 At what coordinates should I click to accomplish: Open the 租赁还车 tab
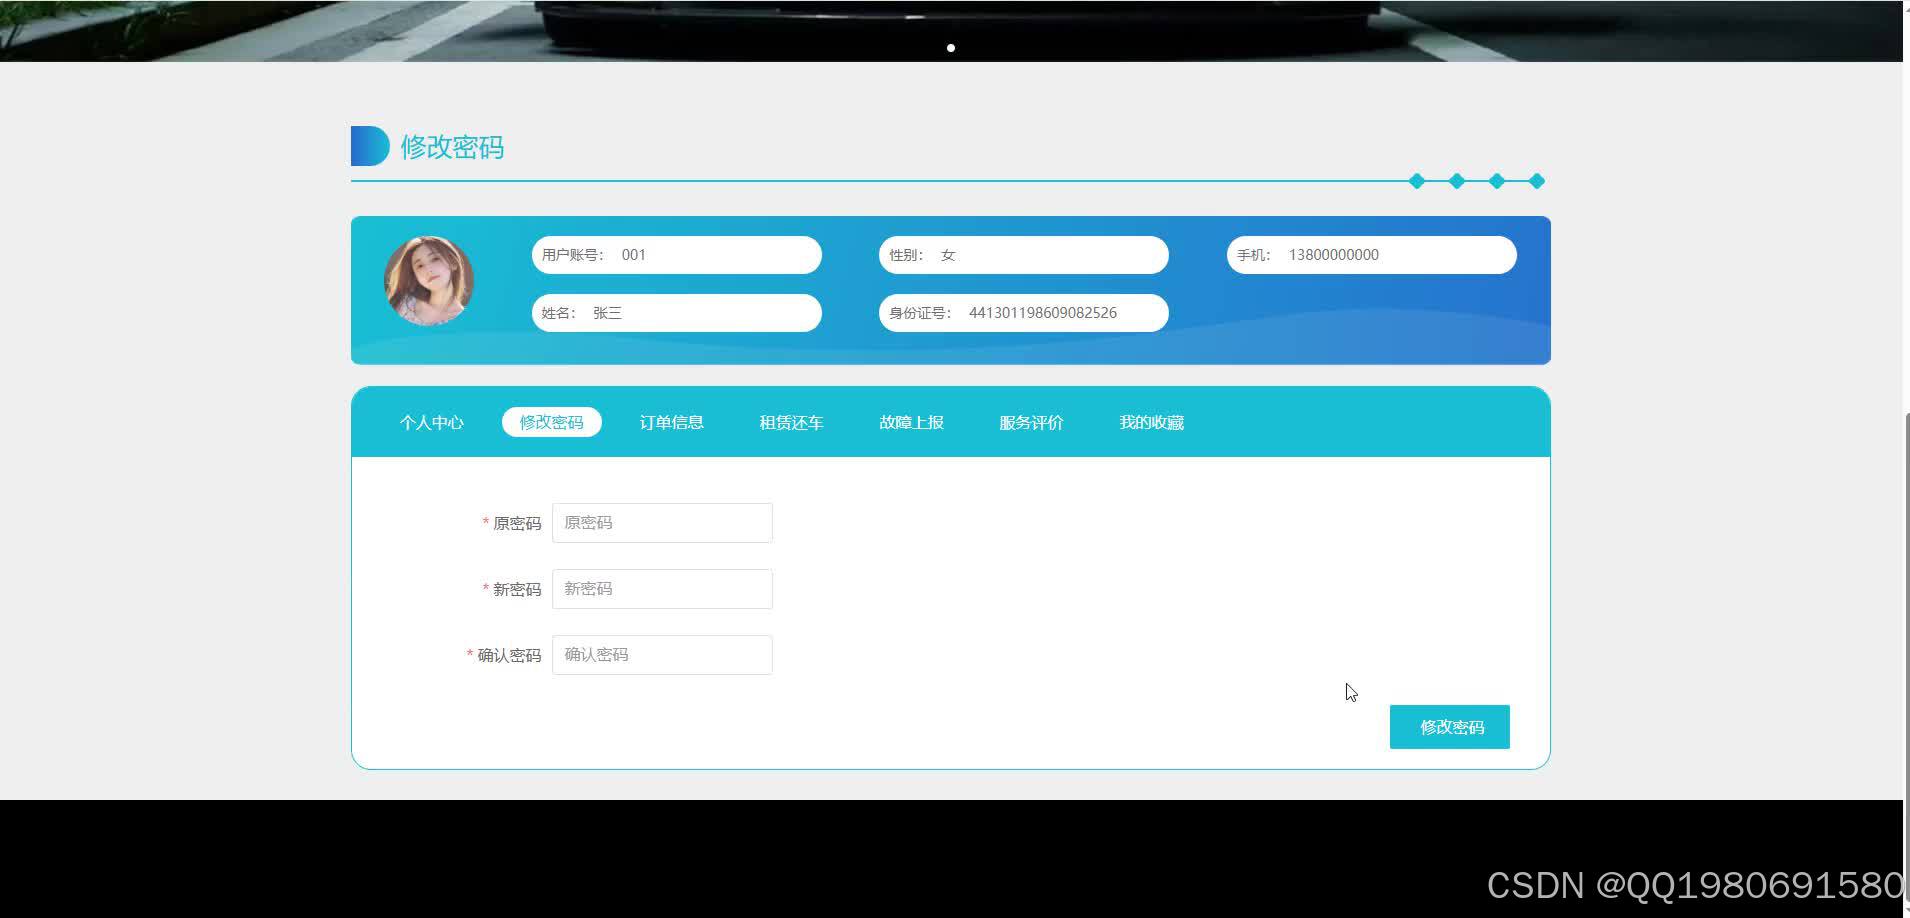click(791, 422)
